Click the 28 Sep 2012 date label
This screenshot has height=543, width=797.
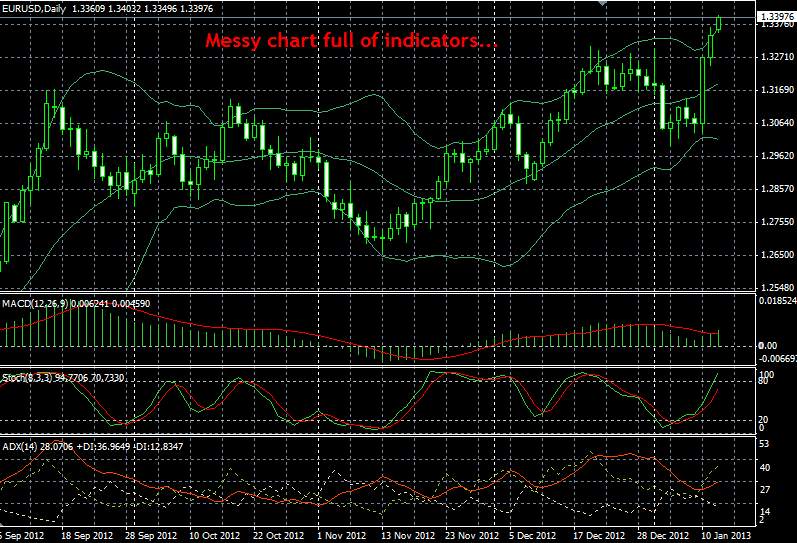click(x=151, y=536)
